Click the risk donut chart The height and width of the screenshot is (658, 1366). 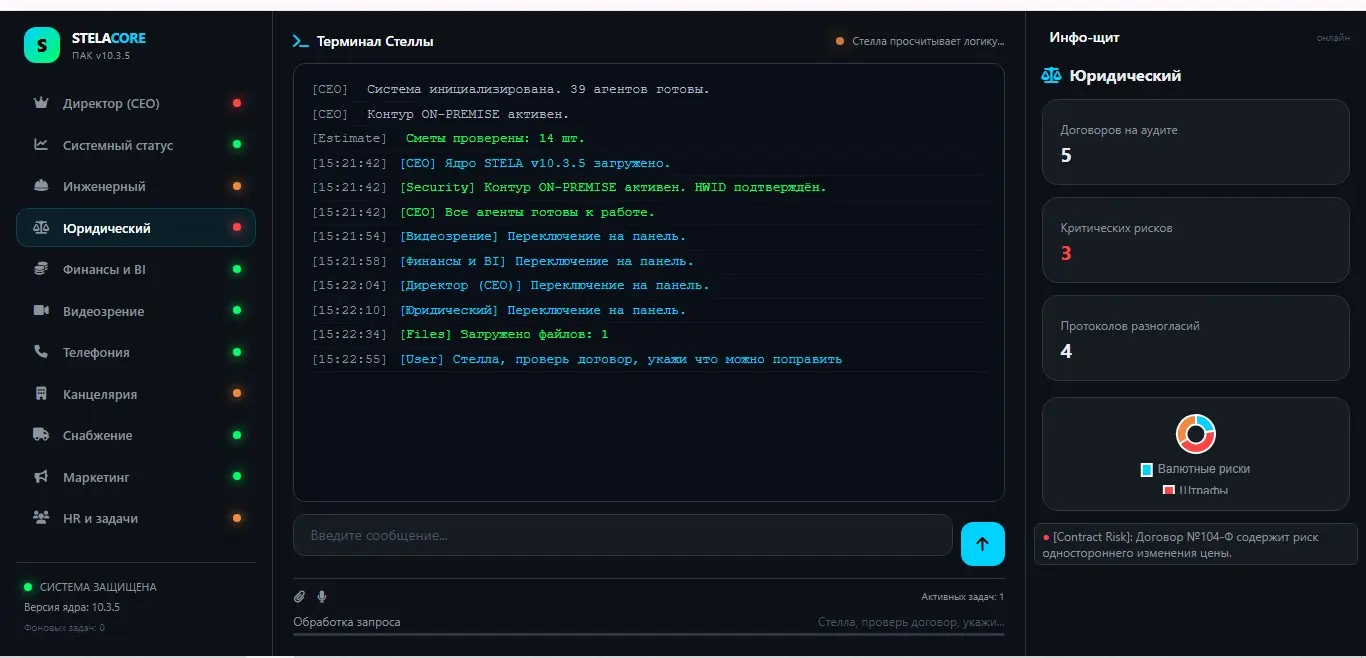1196,434
